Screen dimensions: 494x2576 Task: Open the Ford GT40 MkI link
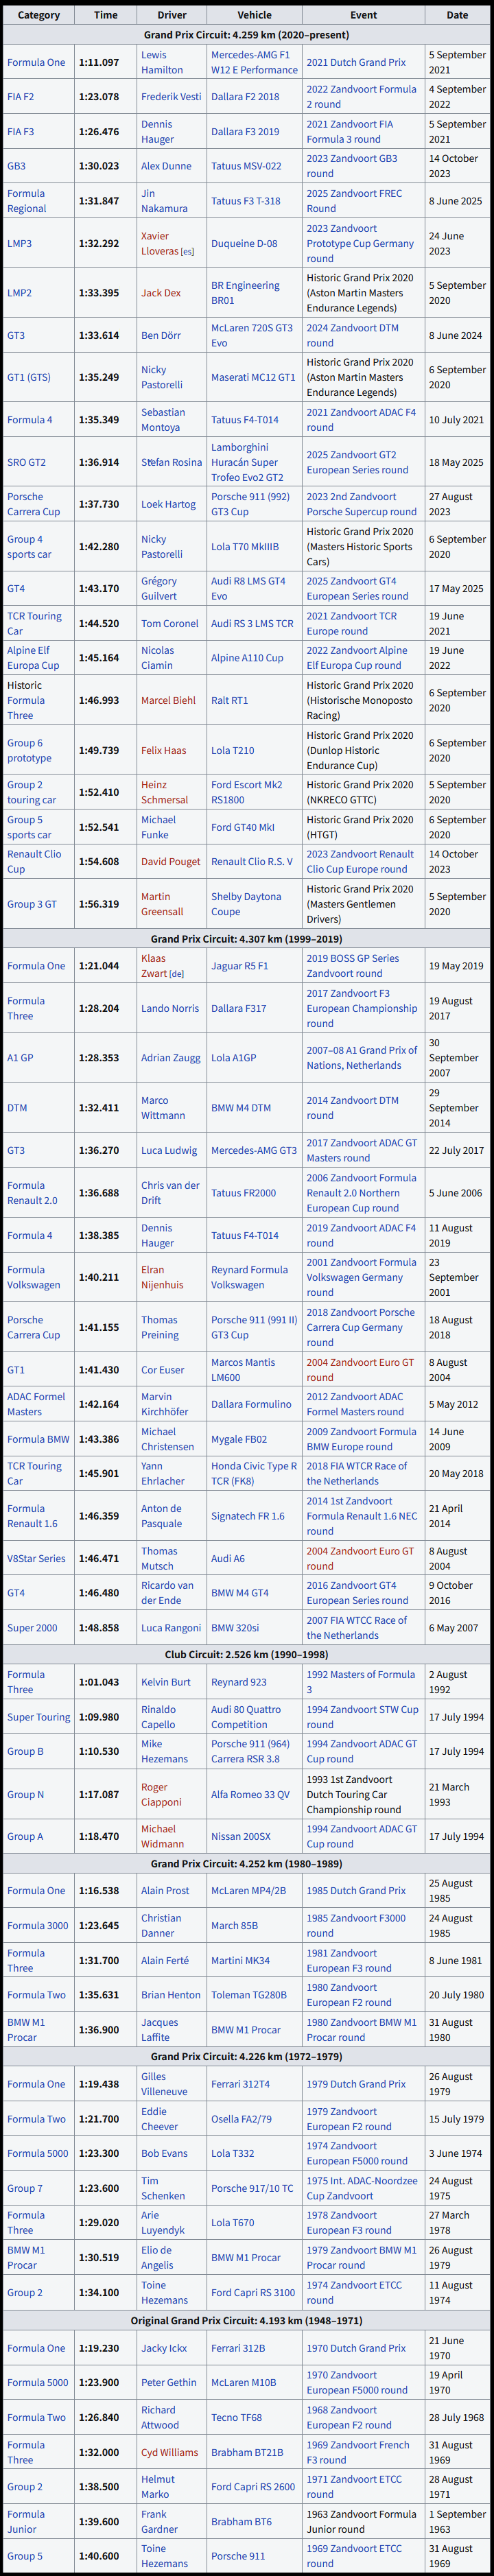[x=243, y=827]
